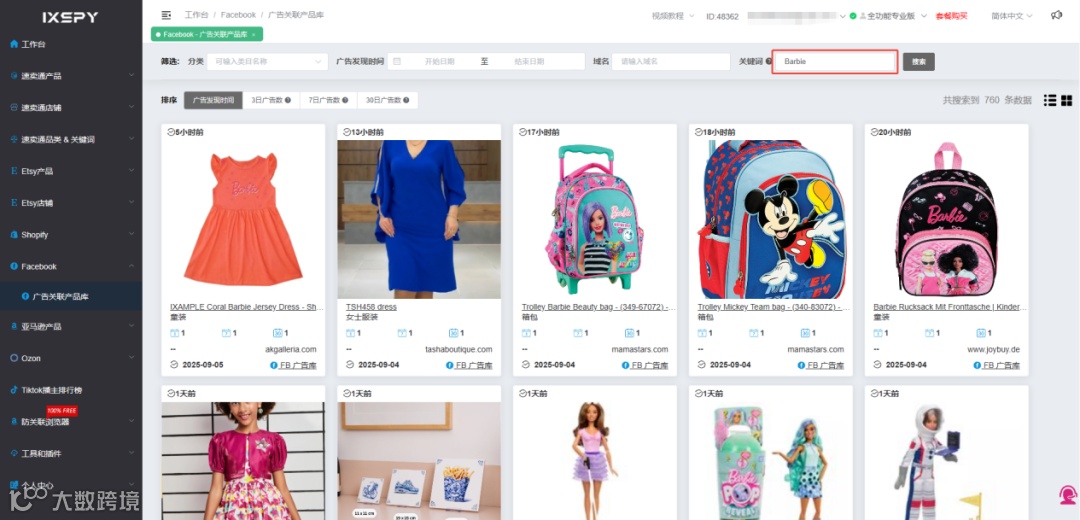Click blue dress product thumbnail

[x=419, y=219]
